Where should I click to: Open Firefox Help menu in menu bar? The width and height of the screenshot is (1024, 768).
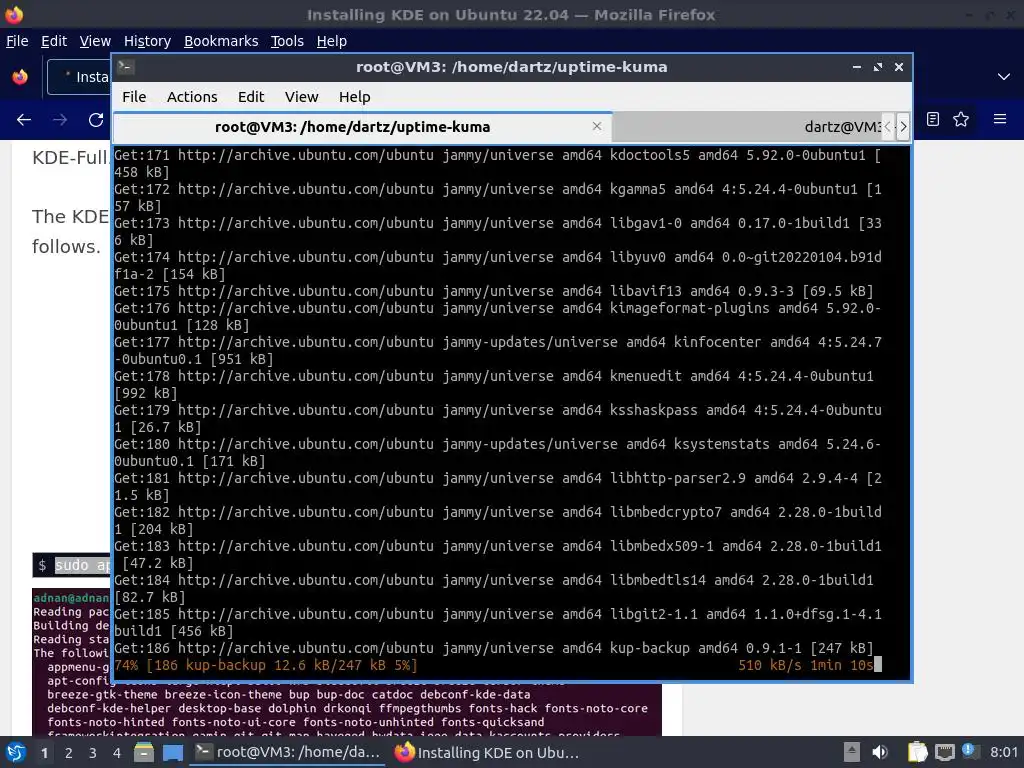click(332, 41)
